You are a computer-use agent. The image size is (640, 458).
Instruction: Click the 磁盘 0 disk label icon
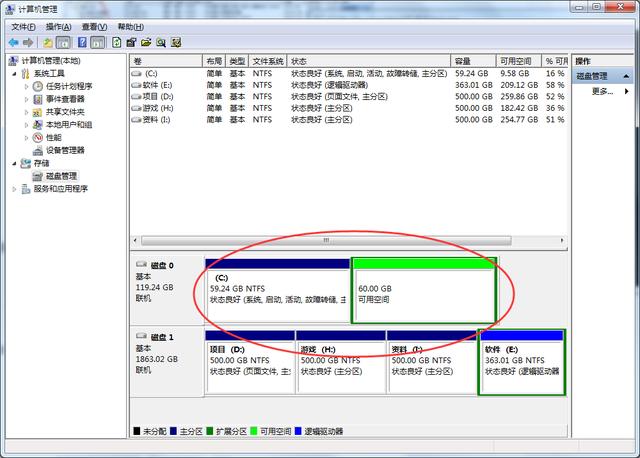[x=142, y=265]
